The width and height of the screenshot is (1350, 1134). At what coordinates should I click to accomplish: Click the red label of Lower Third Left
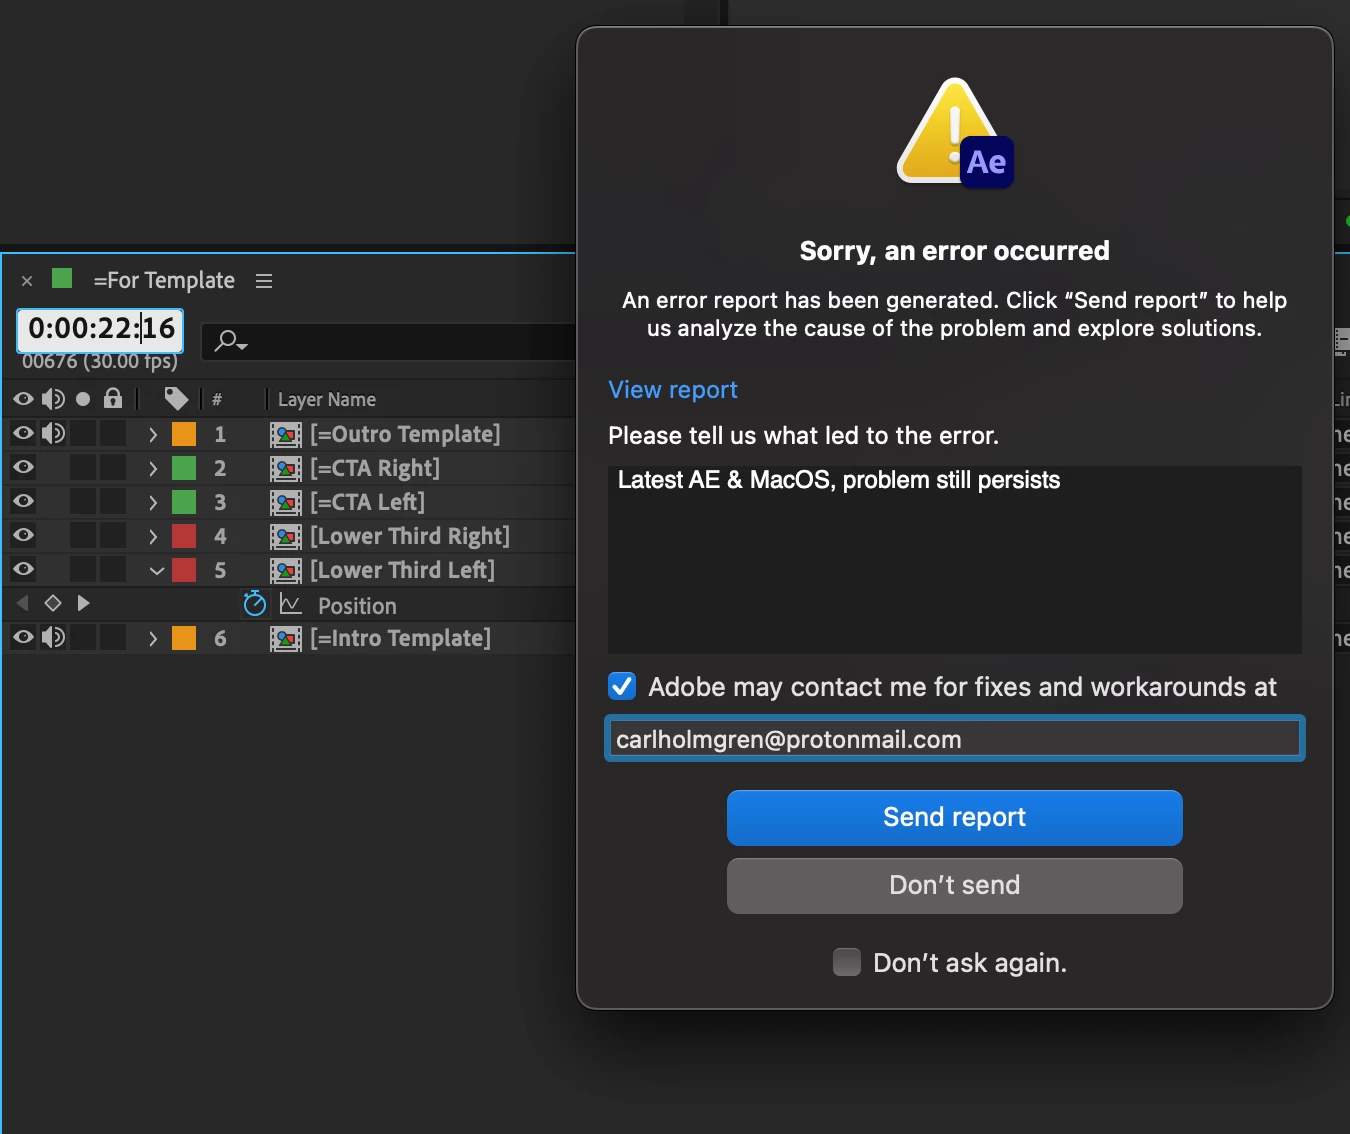click(x=184, y=570)
